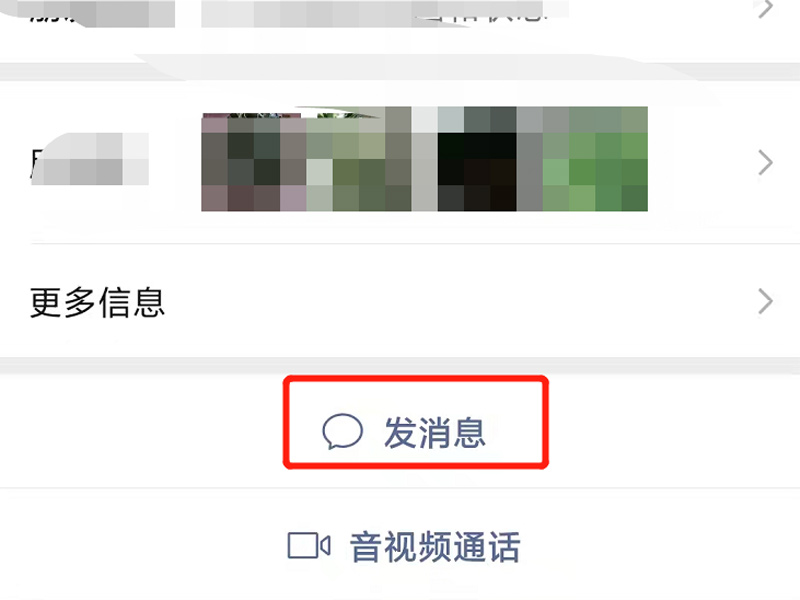Send a message via 发消息 text
The width and height of the screenshot is (800, 600).
point(434,433)
